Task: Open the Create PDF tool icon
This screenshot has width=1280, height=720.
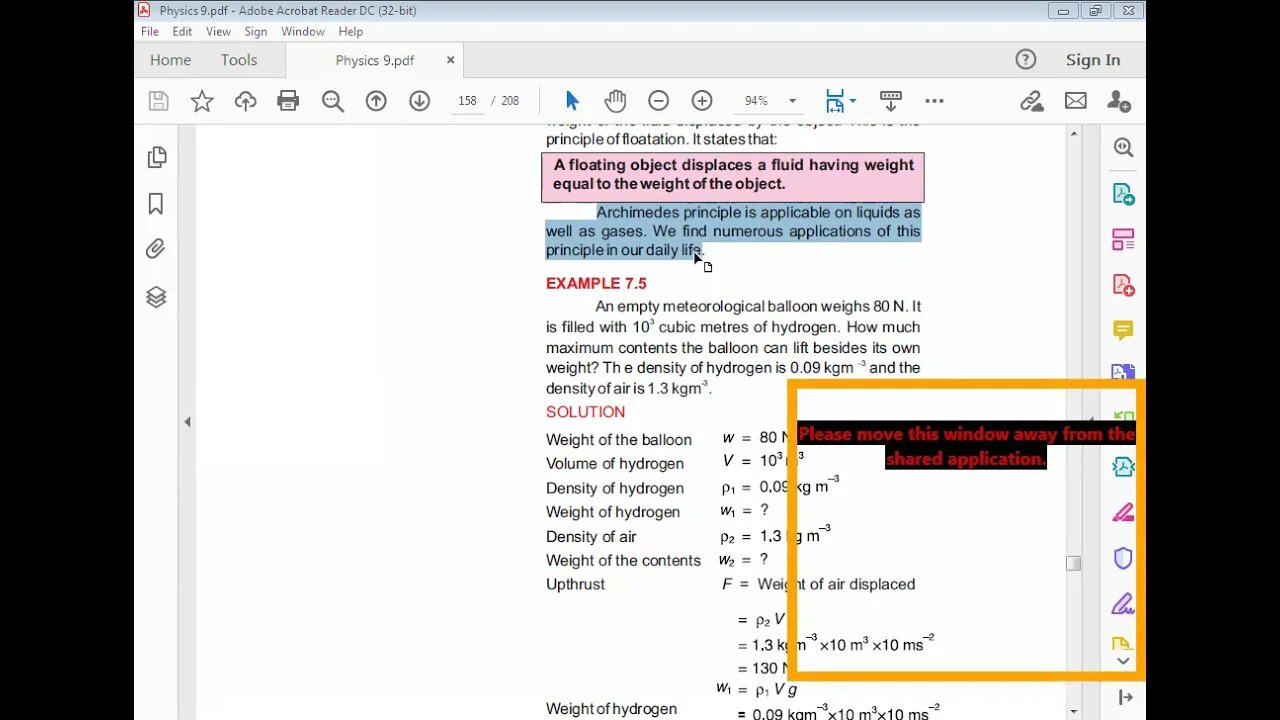Action: click(x=1123, y=286)
